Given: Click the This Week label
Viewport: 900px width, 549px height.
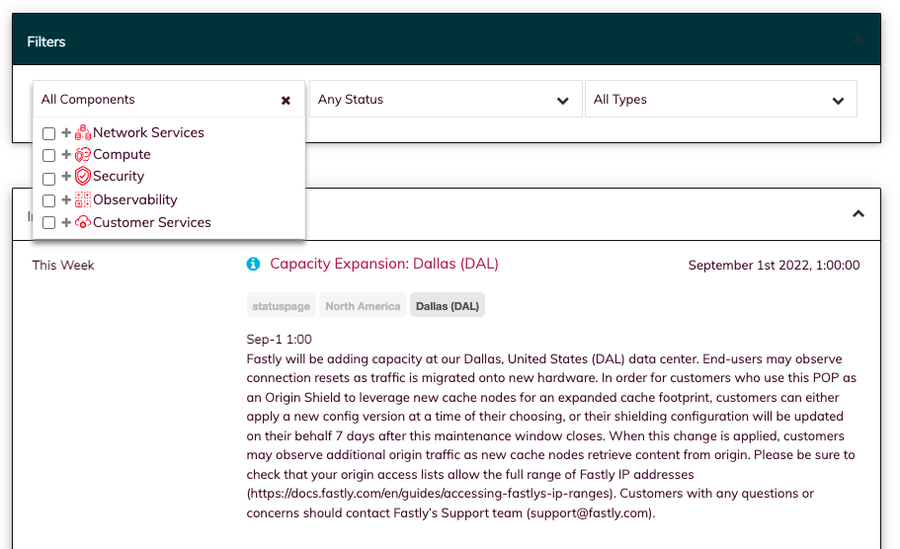Looking at the screenshot, I should coord(63,265).
